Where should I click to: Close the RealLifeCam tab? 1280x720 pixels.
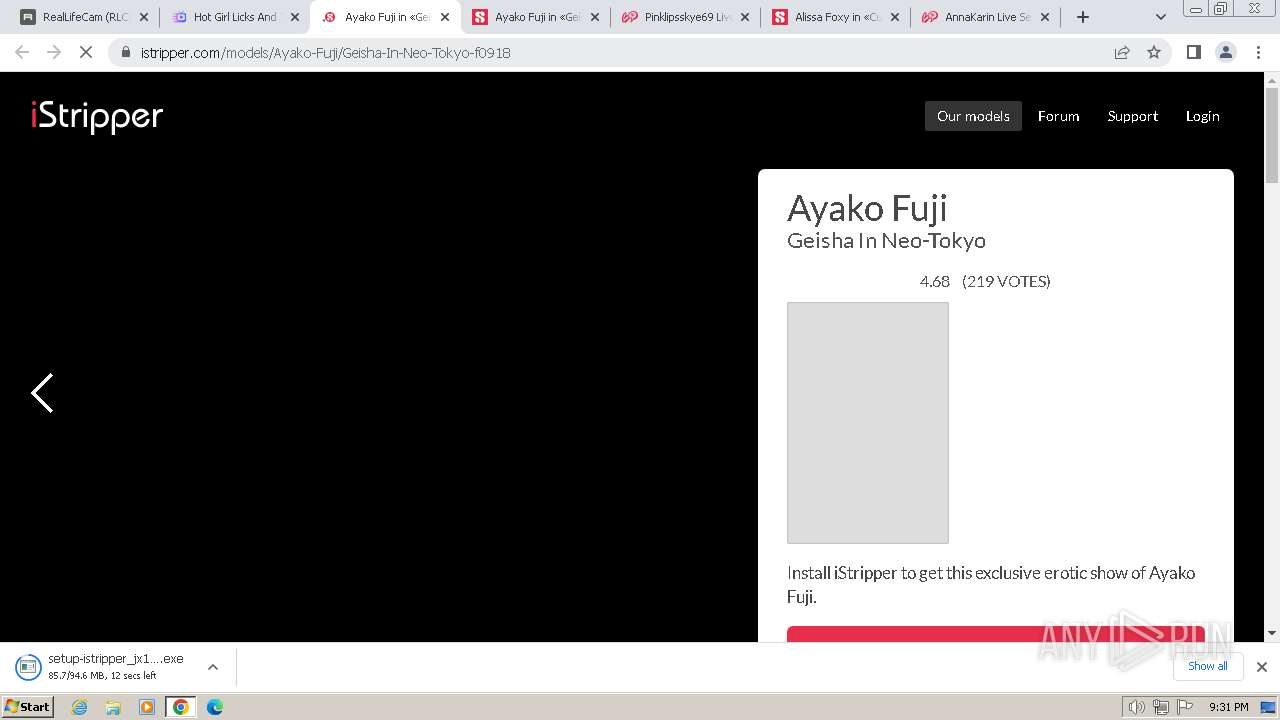coord(144,17)
